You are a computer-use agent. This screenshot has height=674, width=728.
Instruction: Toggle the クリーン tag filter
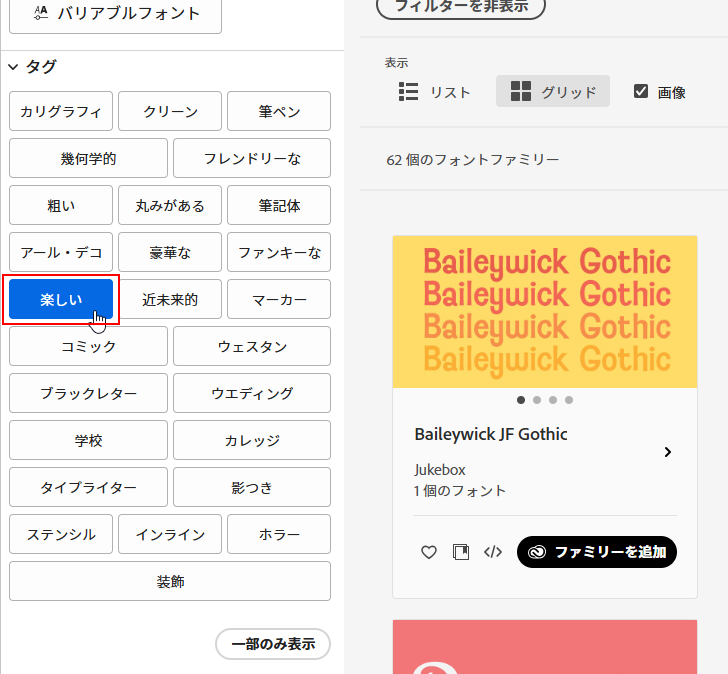coord(170,111)
